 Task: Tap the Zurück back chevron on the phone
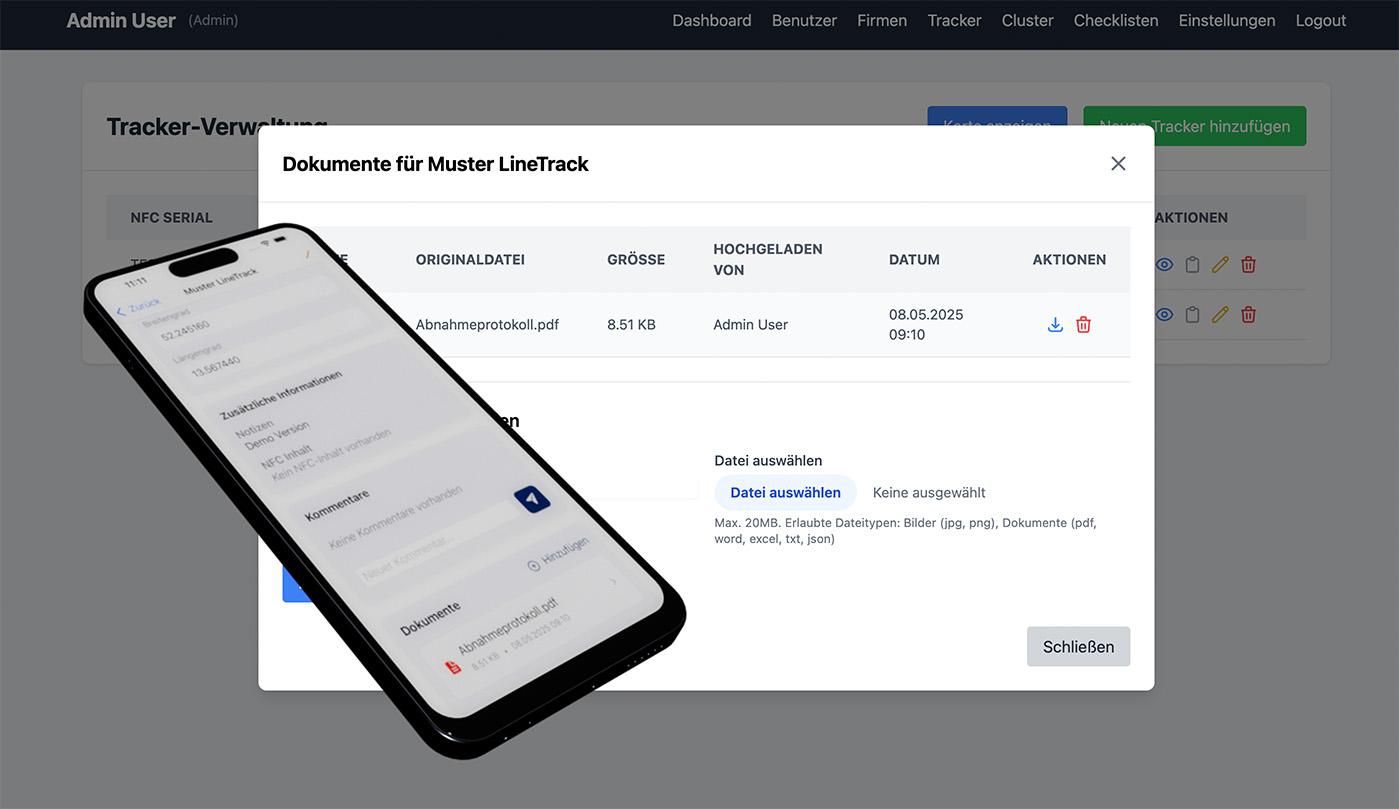click(x=122, y=311)
